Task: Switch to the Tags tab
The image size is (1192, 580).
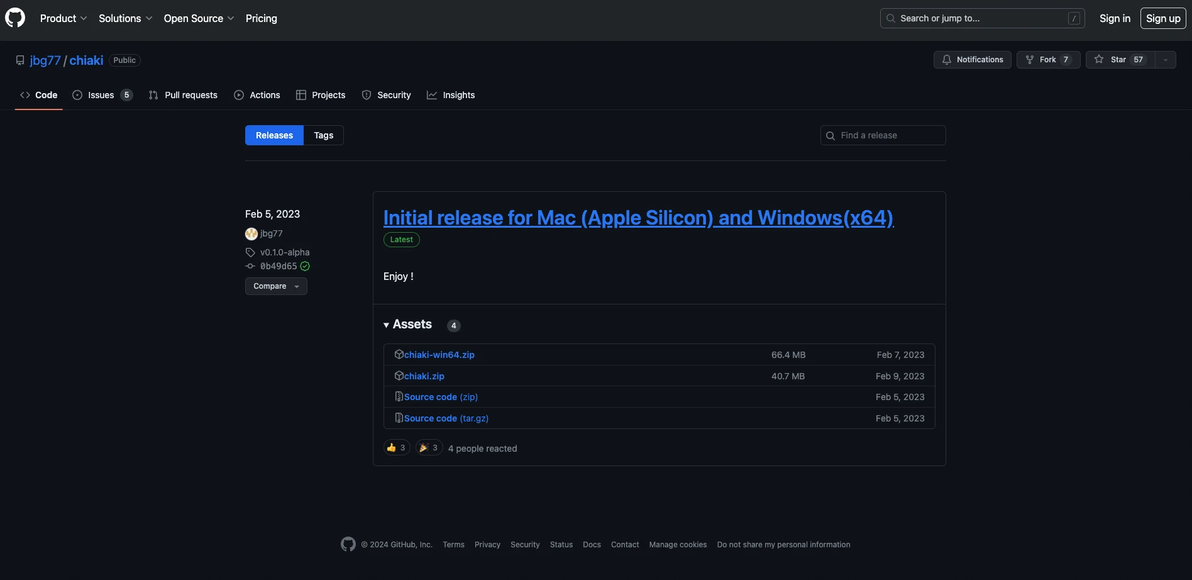Action: coord(323,135)
